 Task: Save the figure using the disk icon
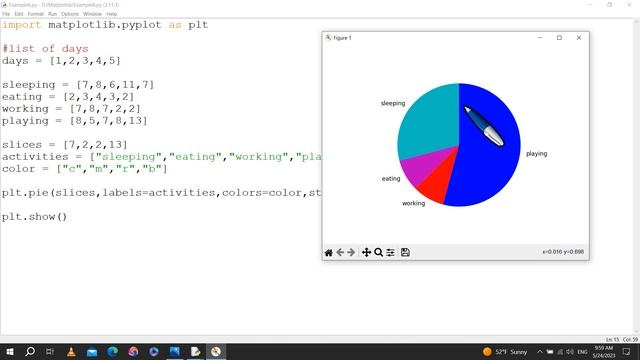coord(405,253)
